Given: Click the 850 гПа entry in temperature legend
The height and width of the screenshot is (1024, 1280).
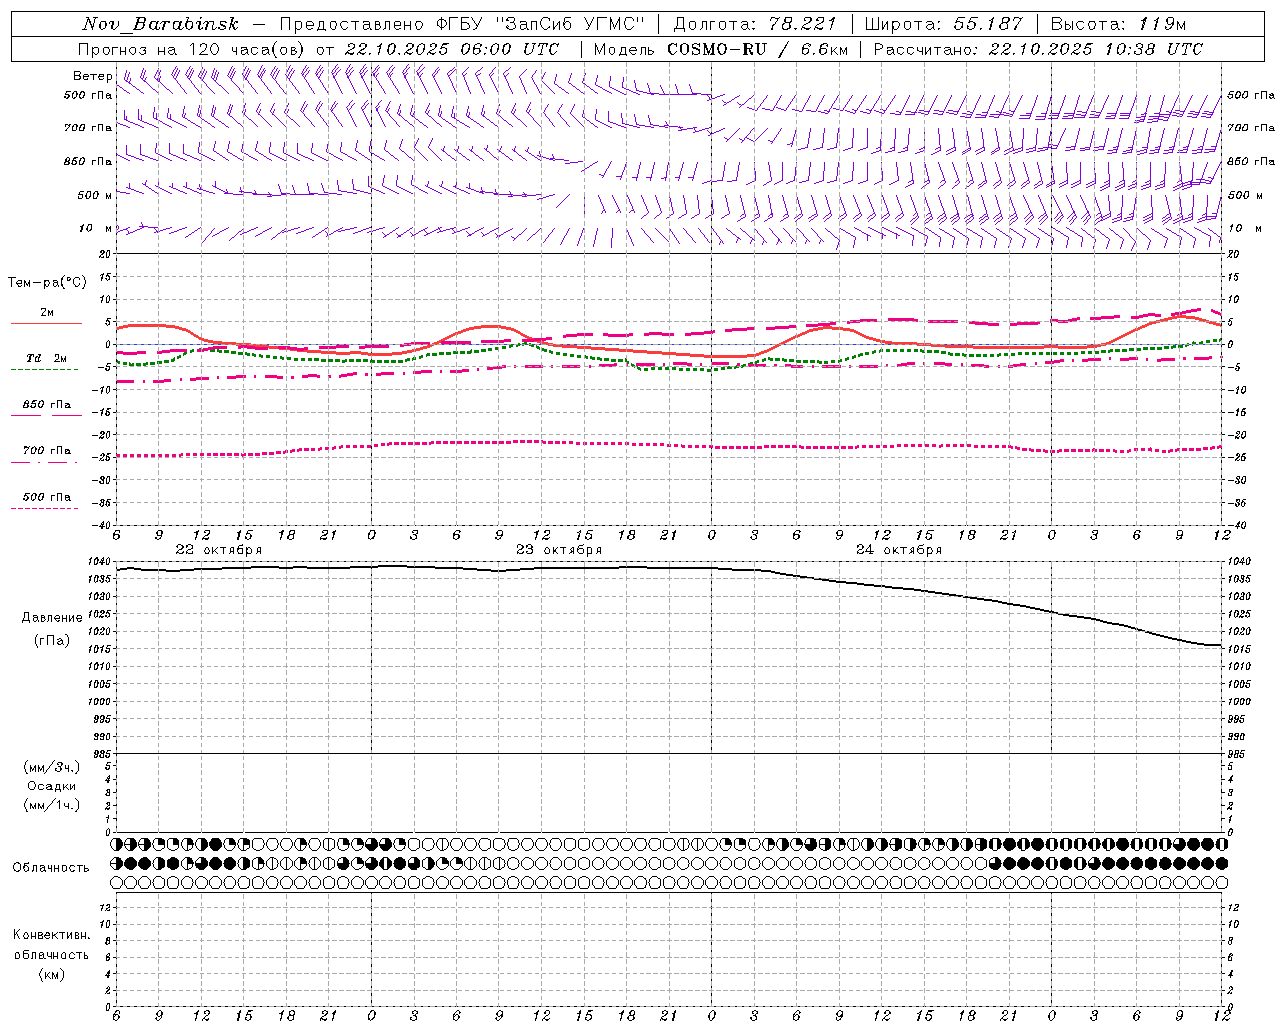Looking at the screenshot, I should click(x=47, y=405).
